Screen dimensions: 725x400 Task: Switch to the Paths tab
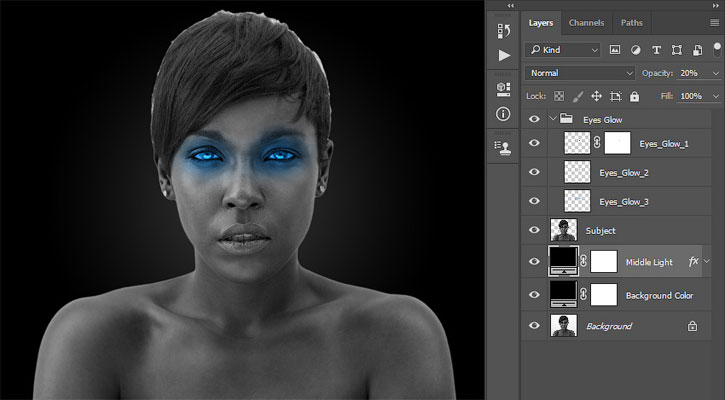pos(632,23)
